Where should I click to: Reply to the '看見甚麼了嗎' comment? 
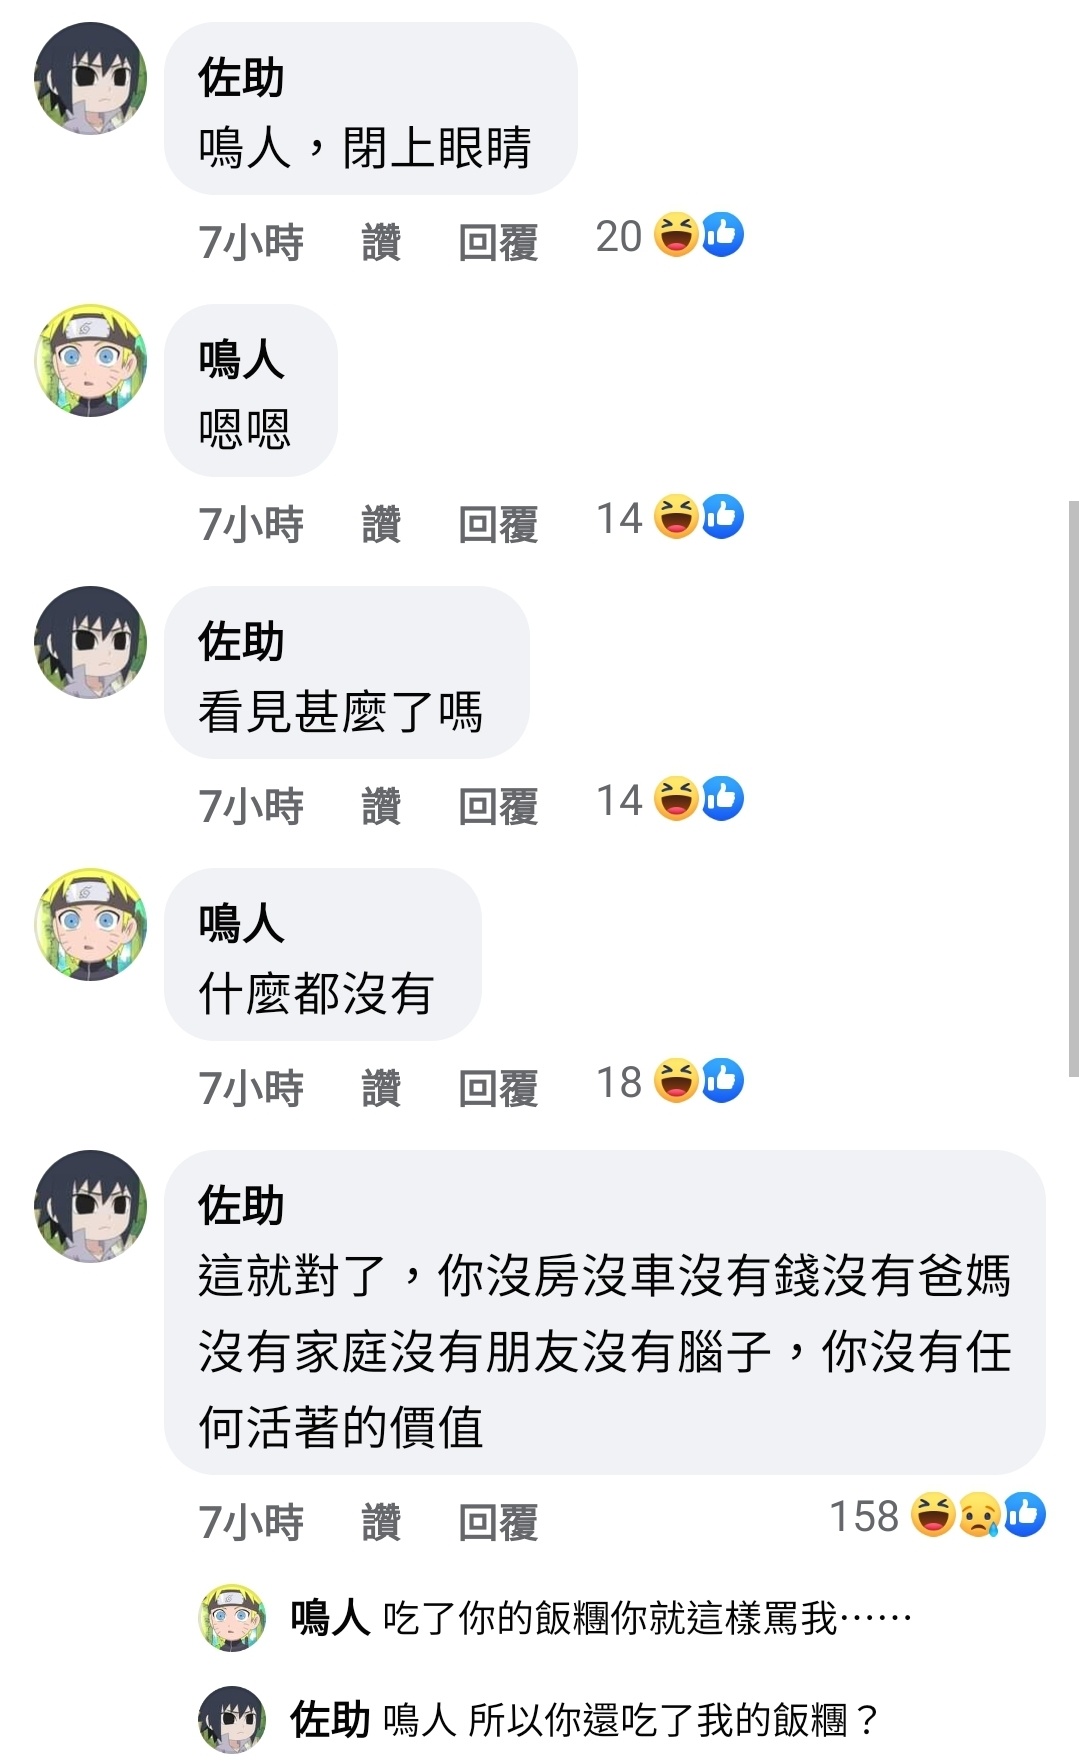point(498,806)
